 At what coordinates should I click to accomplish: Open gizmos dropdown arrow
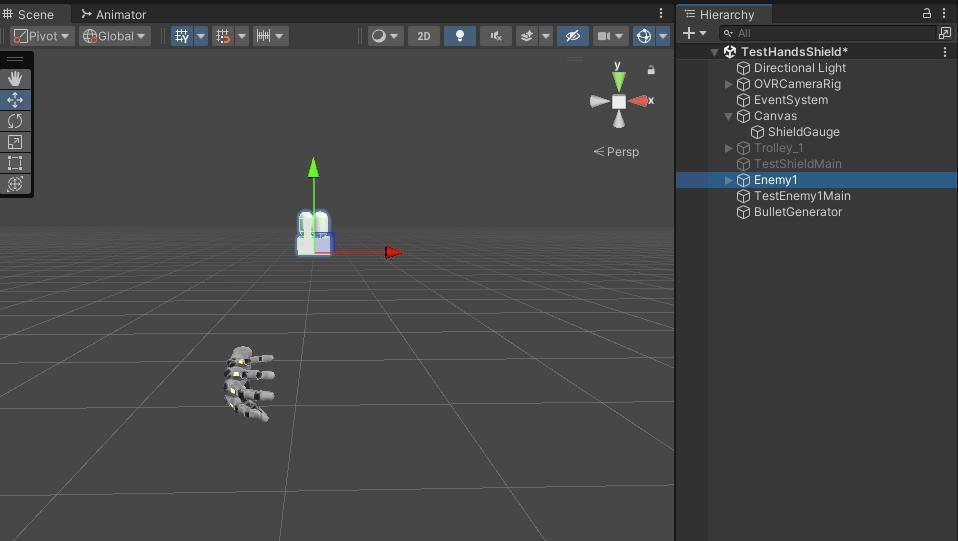coord(663,36)
